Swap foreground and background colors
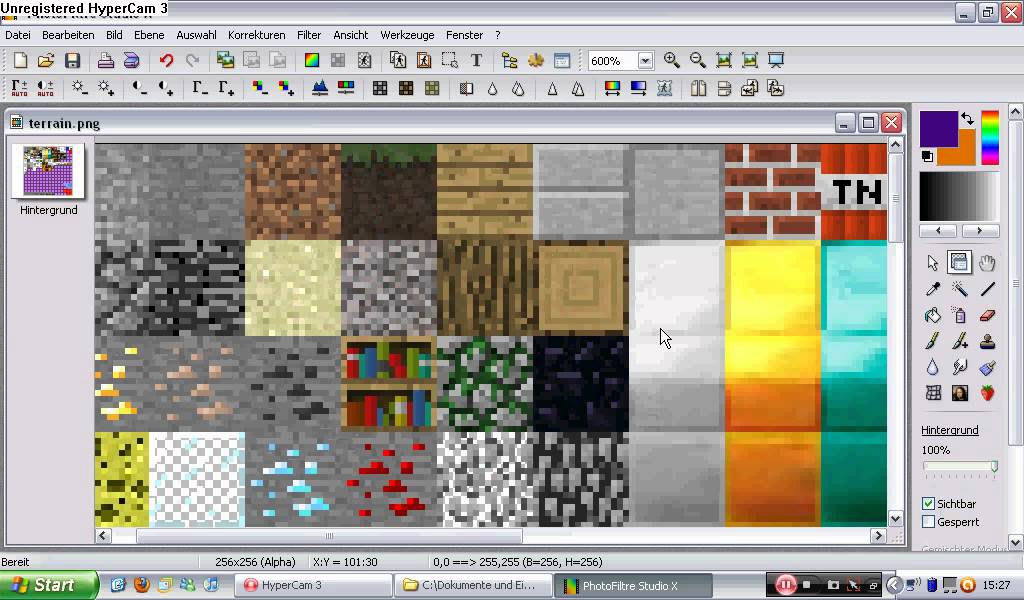Screen dimensions: 1024x600 pos(967,119)
